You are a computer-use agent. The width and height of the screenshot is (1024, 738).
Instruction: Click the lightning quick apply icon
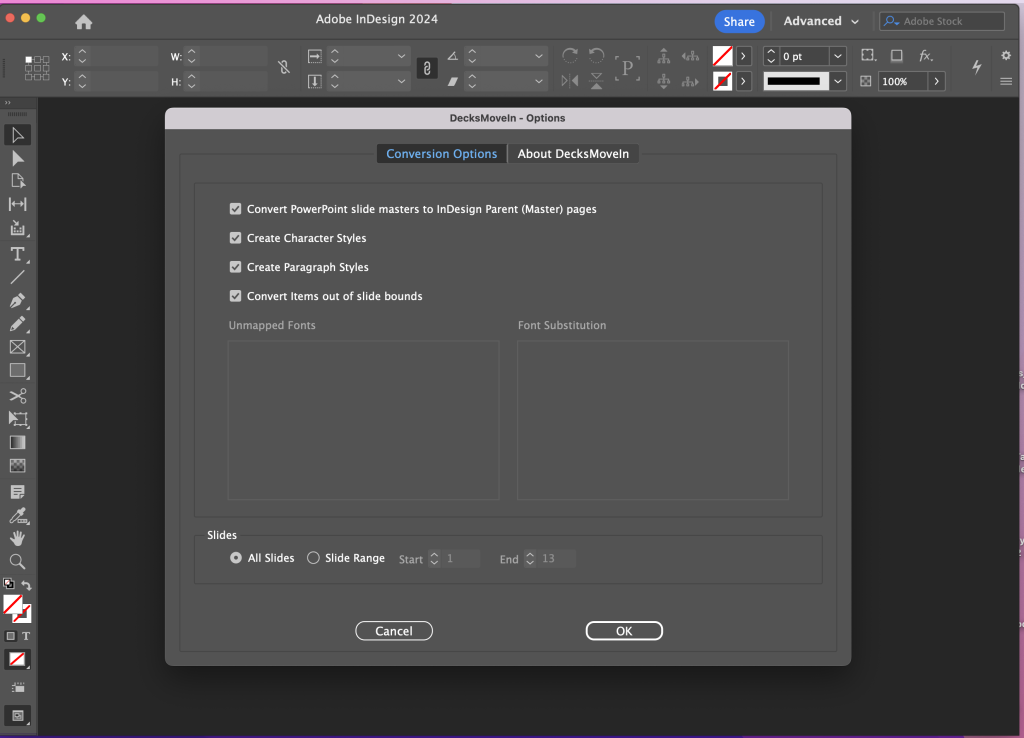pyautogui.click(x=977, y=67)
